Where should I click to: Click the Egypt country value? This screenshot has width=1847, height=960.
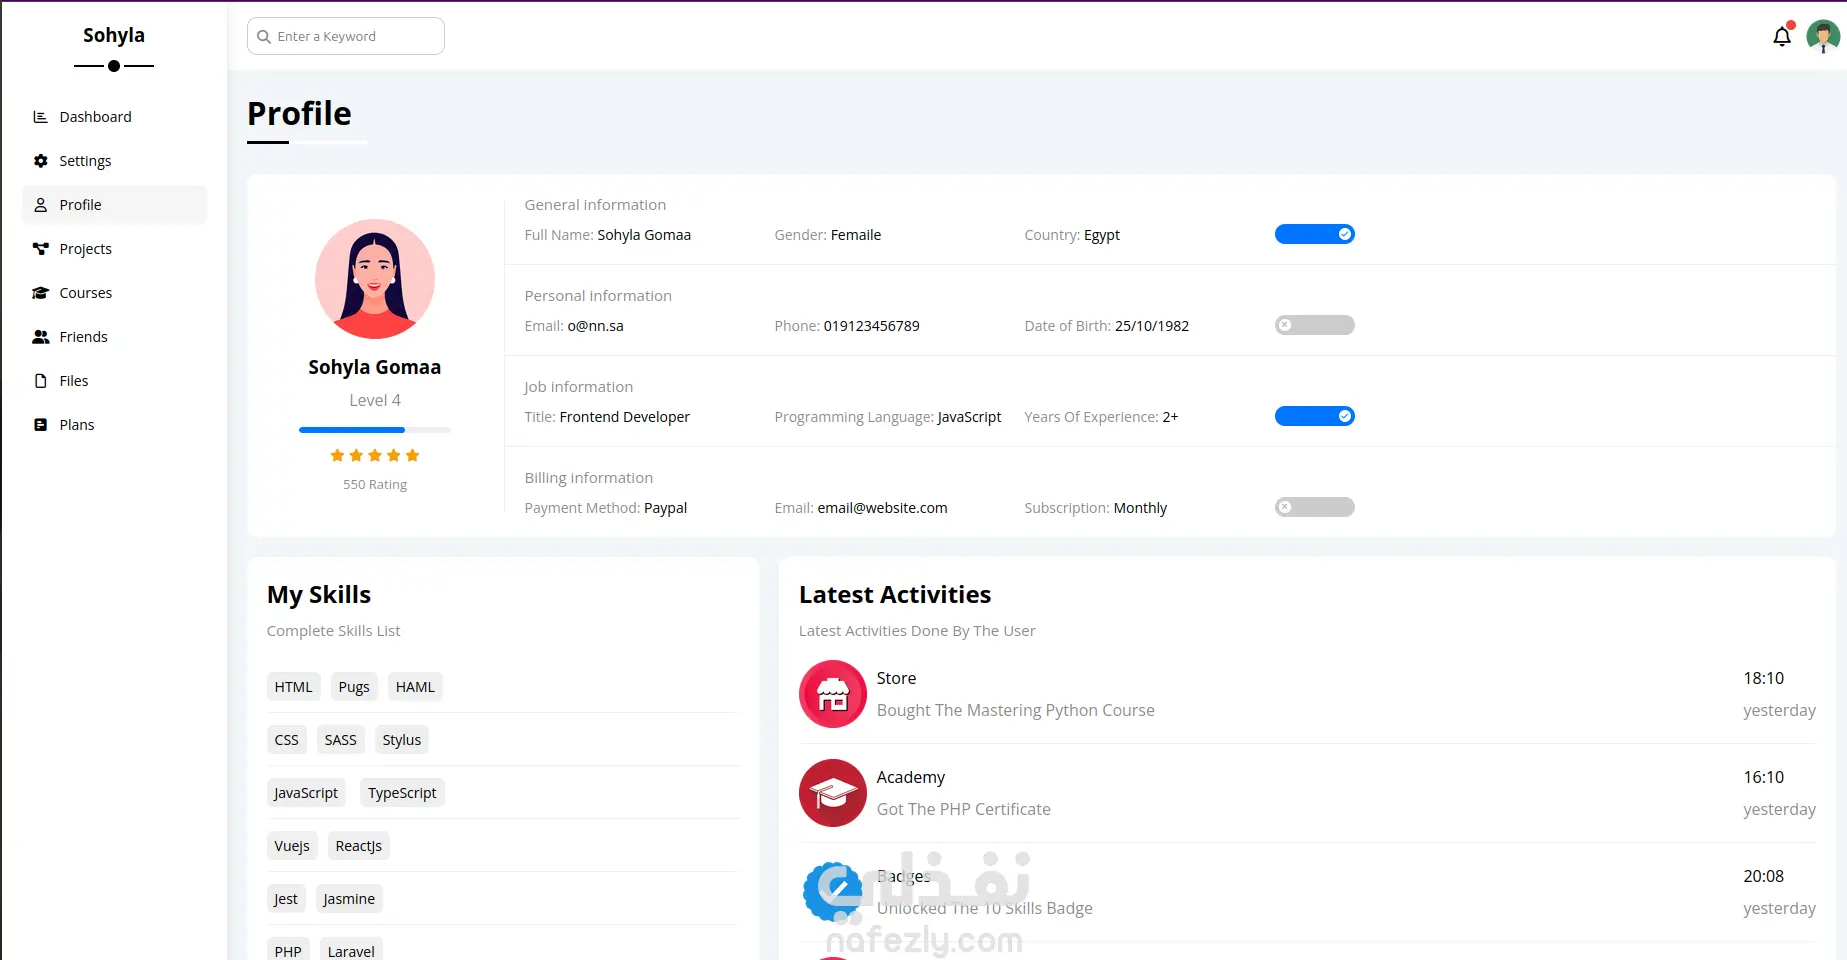point(1102,235)
